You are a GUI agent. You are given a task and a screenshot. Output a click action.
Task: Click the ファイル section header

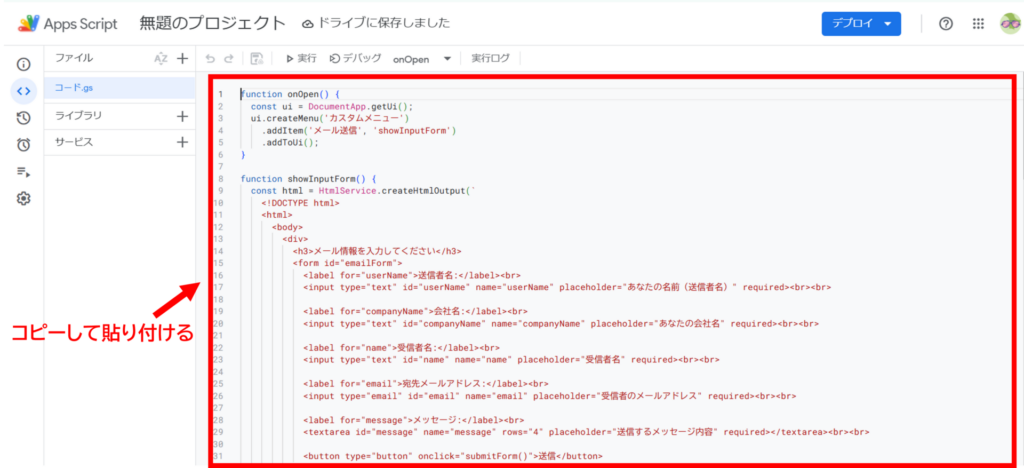[x=74, y=58]
